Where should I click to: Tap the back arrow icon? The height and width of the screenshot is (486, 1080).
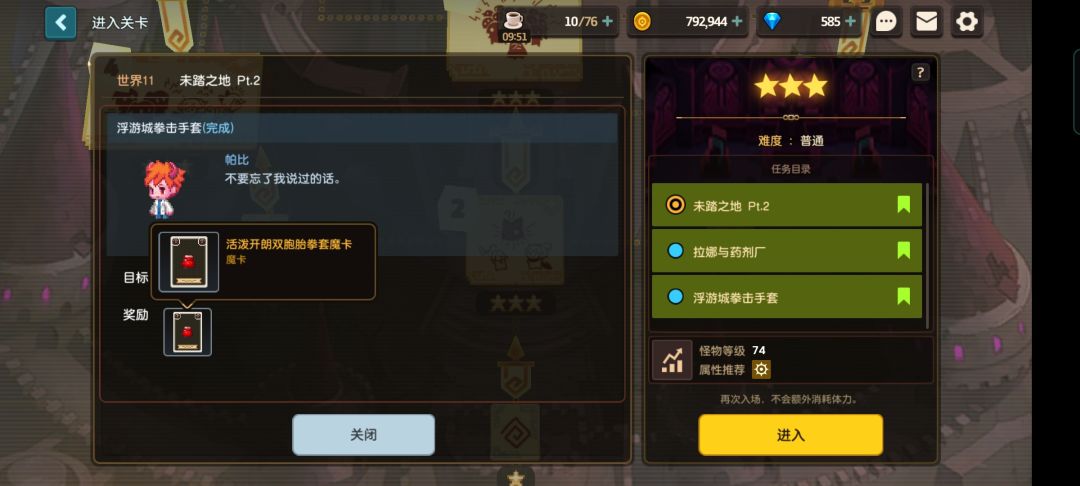pos(61,22)
